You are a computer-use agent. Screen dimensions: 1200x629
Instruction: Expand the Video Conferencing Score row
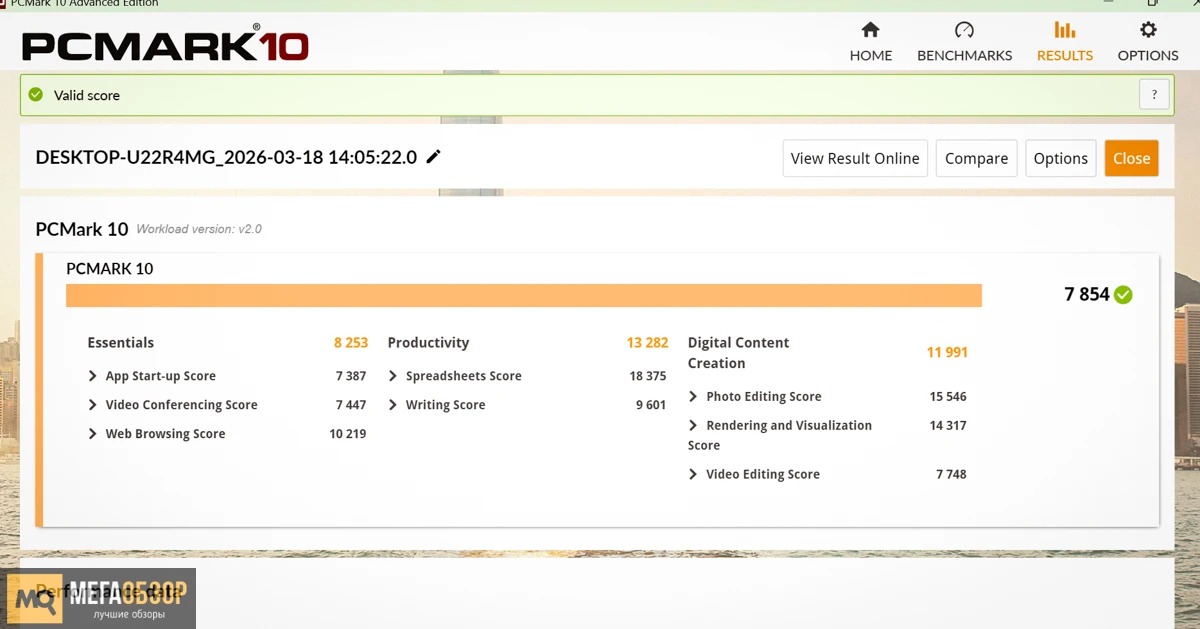pyautogui.click(x=93, y=405)
